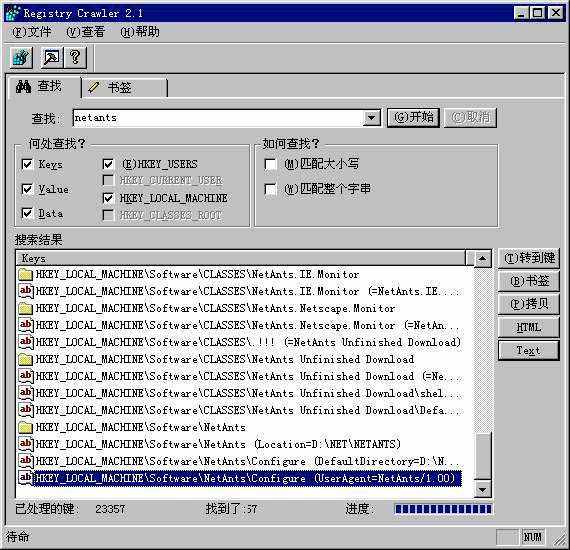570x550 pixels.
Task: Click the results list scroll down arrow
Action: [x=482, y=489]
